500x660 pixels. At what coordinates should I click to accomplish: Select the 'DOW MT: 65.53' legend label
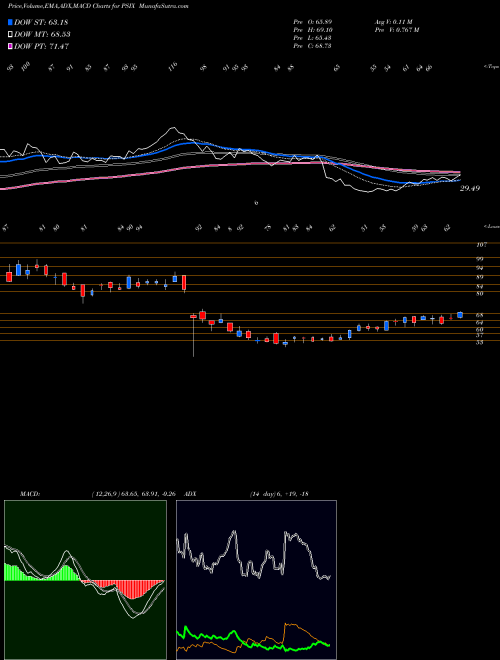pos(42,35)
